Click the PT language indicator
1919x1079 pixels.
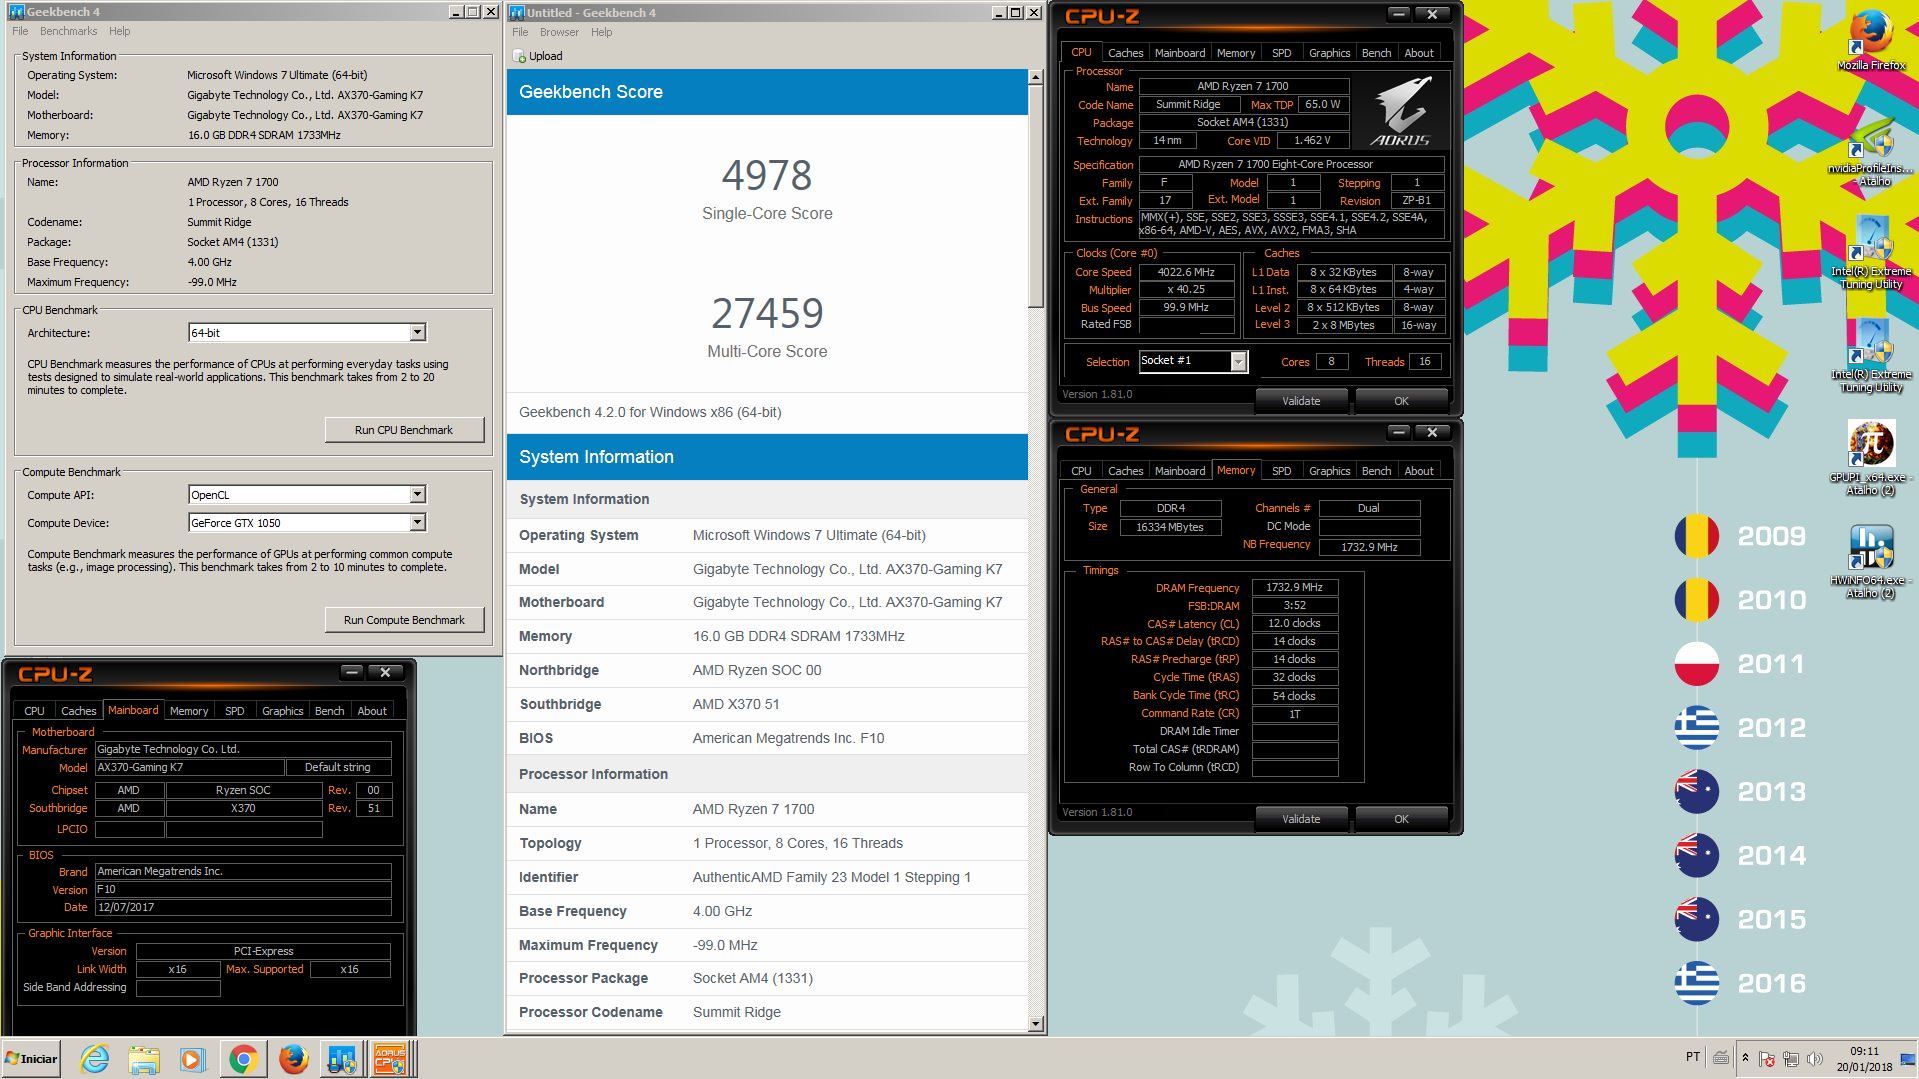pyautogui.click(x=1693, y=1057)
